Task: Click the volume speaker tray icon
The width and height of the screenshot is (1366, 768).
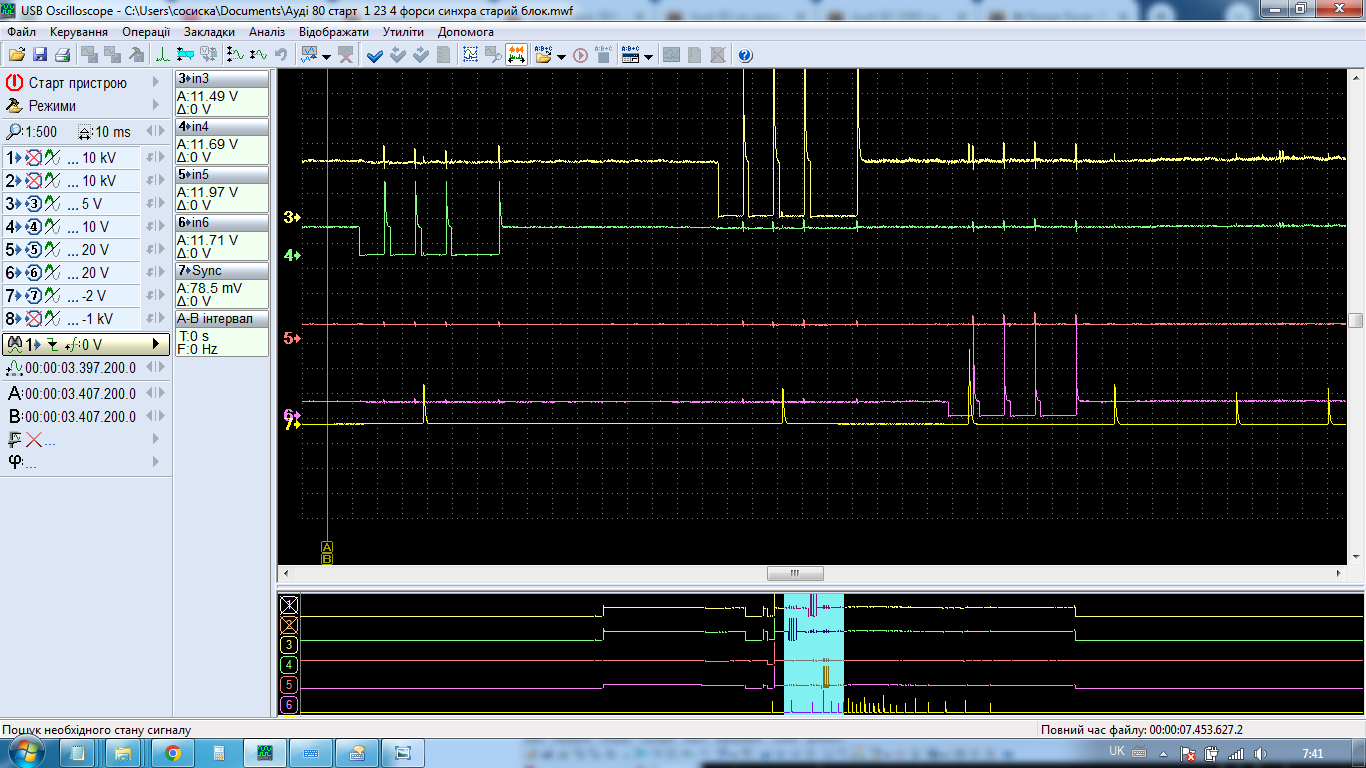Action: pyautogui.click(x=1260, y=753)
